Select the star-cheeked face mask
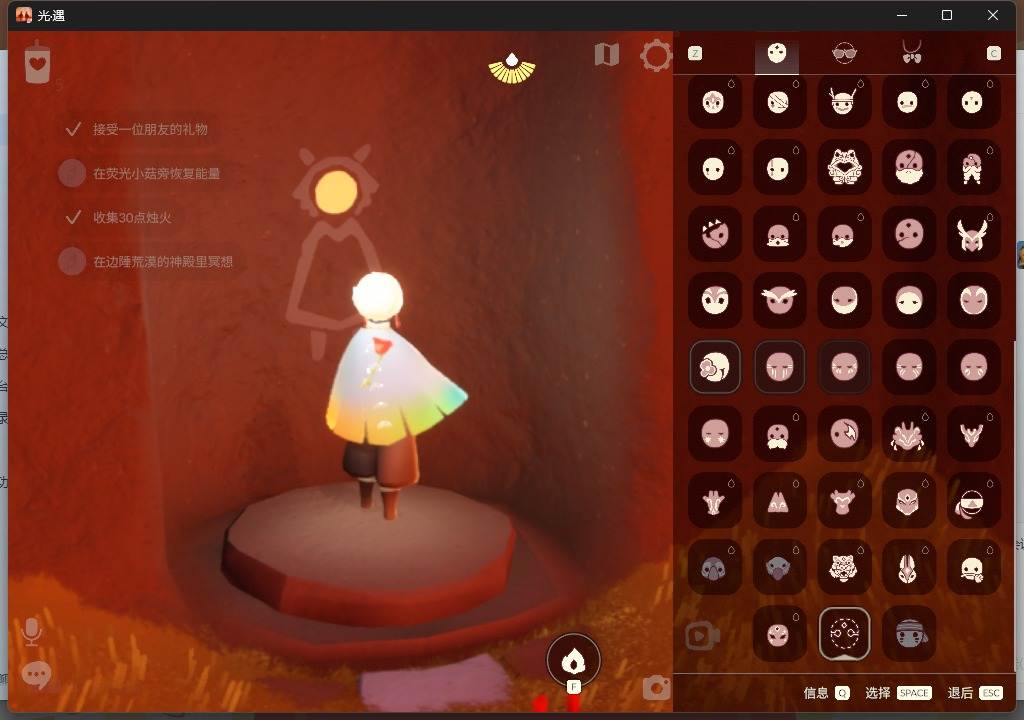This screenshot has height=720, width=1024. (x=714, y=433)
